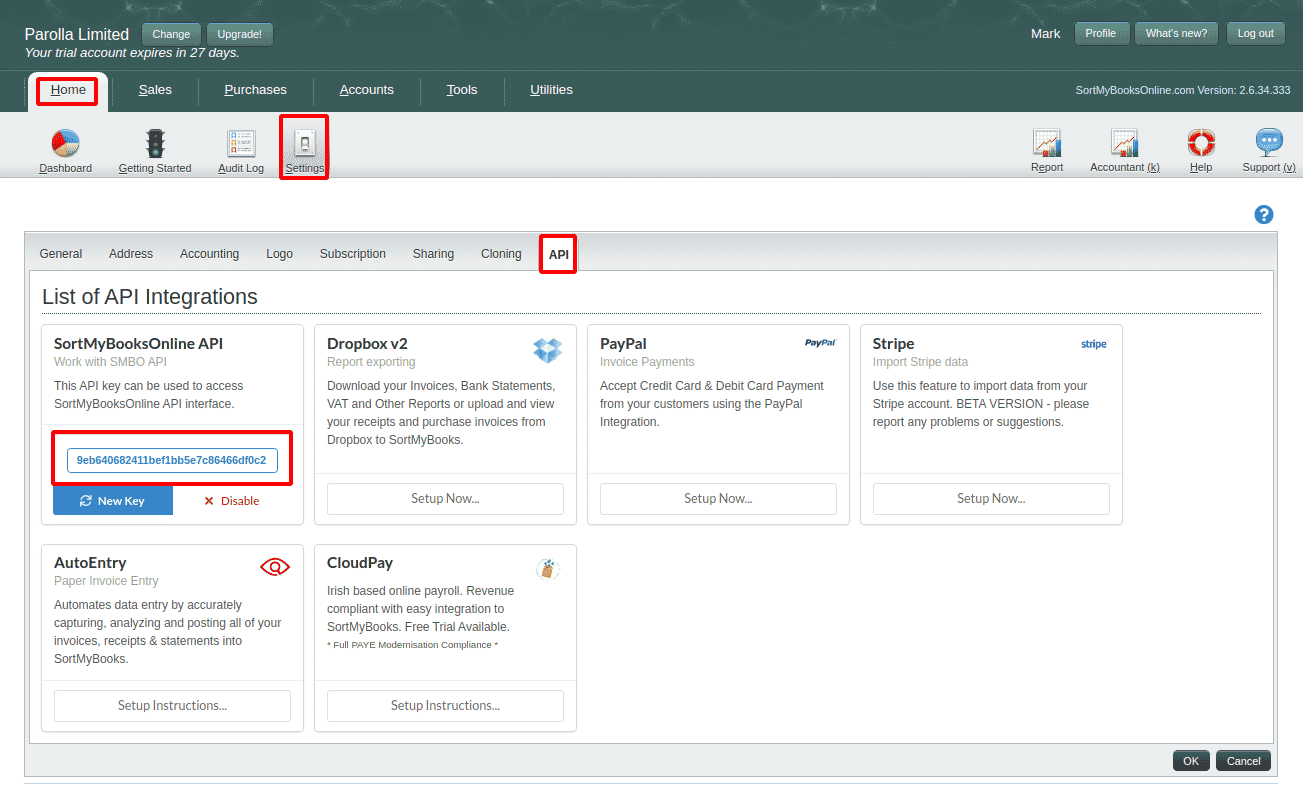Disable the SortMyBooksOnline API key
This screenshot has width=1303, height=797.
pyautogui.click(x=232, y=501)
